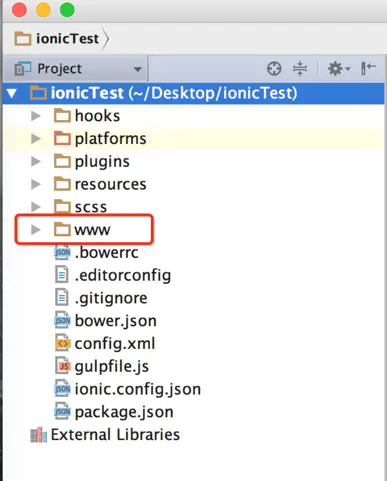Image resolution: width=387 pixels, height=481 pixels.
Task: Click the .bowerrc JSON file icon
Action: pos(62,252)
